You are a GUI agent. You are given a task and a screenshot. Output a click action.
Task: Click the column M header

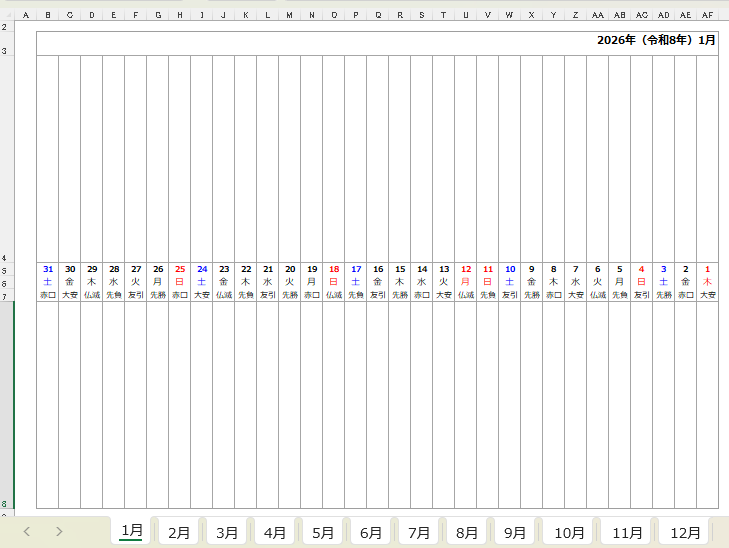click(x=289, y=15)
